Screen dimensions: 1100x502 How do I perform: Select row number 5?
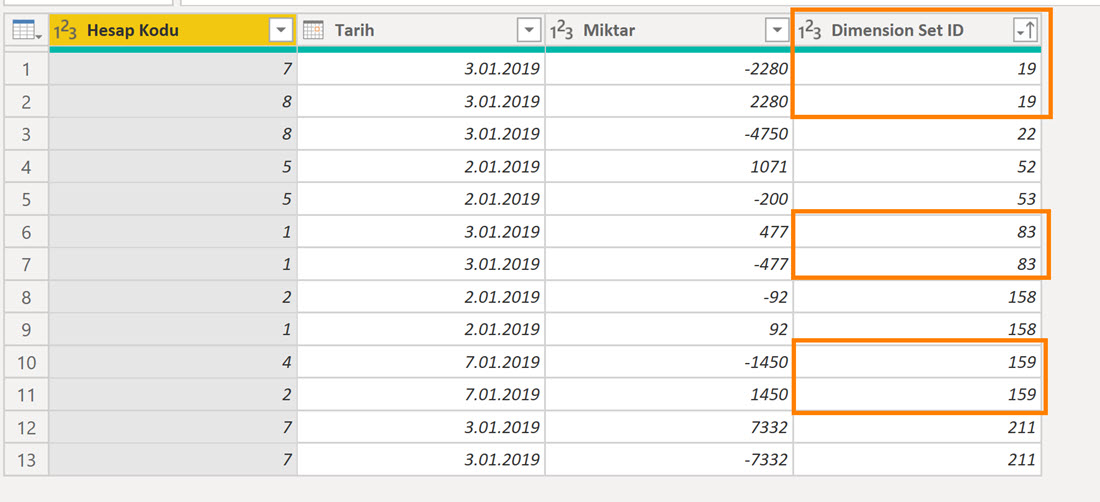pos(27,200)
